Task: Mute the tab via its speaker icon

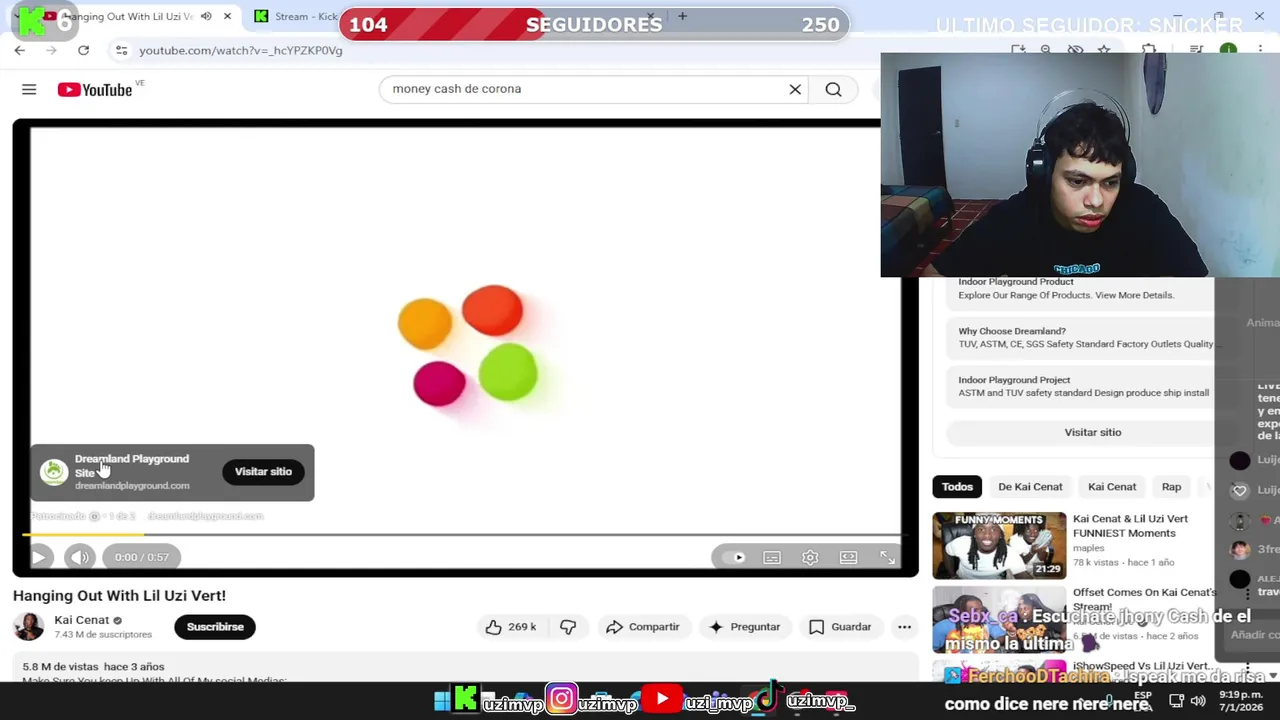Action: pyautogui.click(x=206, y=16)
